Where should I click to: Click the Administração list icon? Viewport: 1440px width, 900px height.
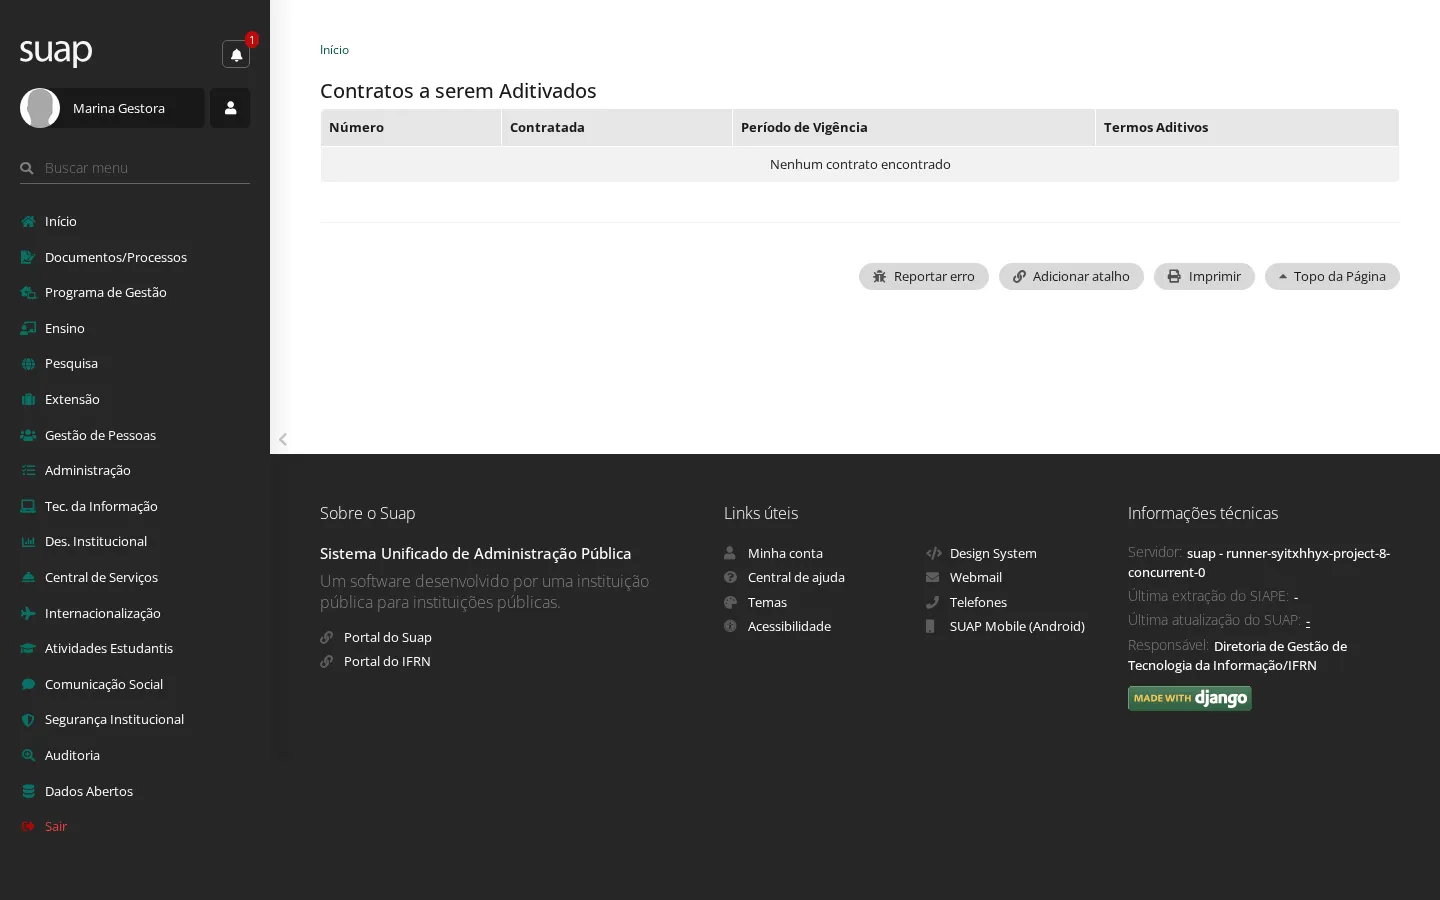(x=28, y=471)
